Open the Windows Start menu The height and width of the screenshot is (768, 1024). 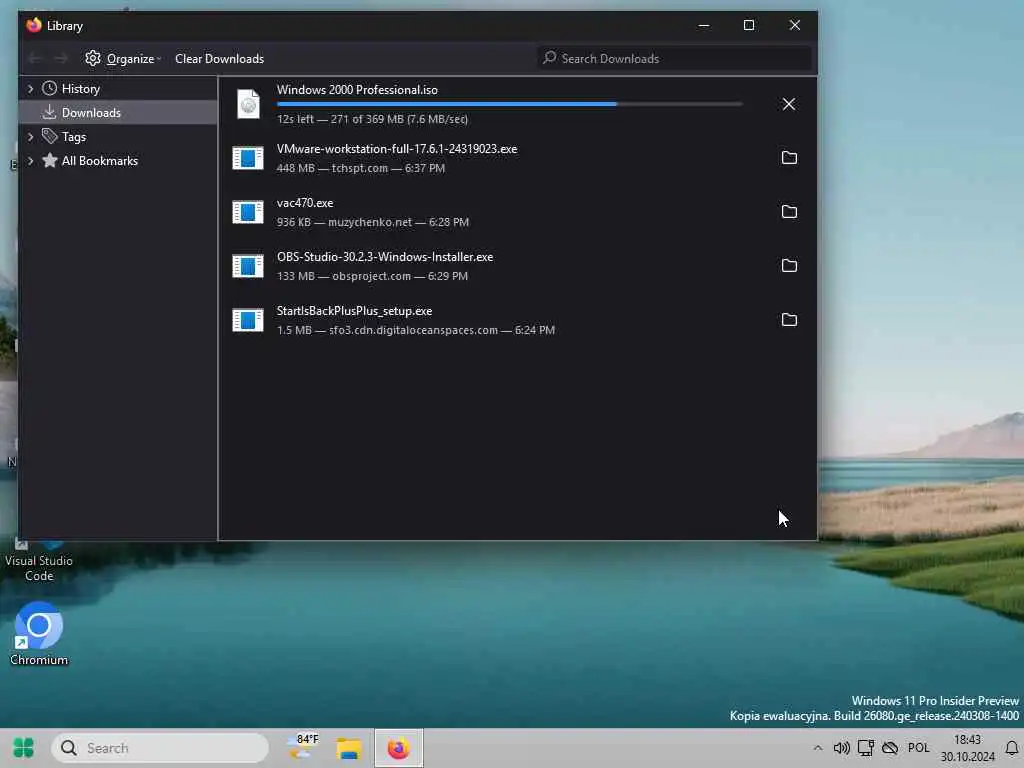pos(24,748)
